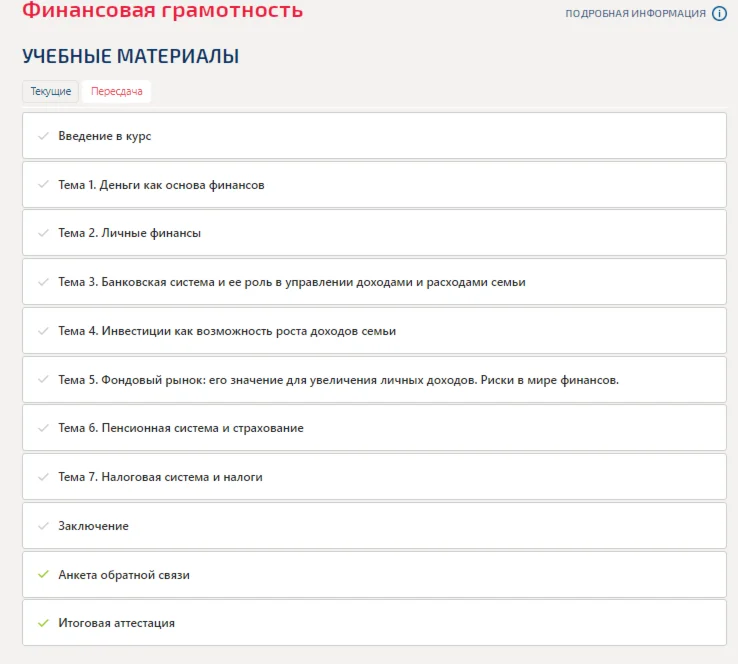Image resolution: width=738 pixels, height=664 pixels.
Task: Expand Тема 2. Личные финансы
Action: (374, 233)
